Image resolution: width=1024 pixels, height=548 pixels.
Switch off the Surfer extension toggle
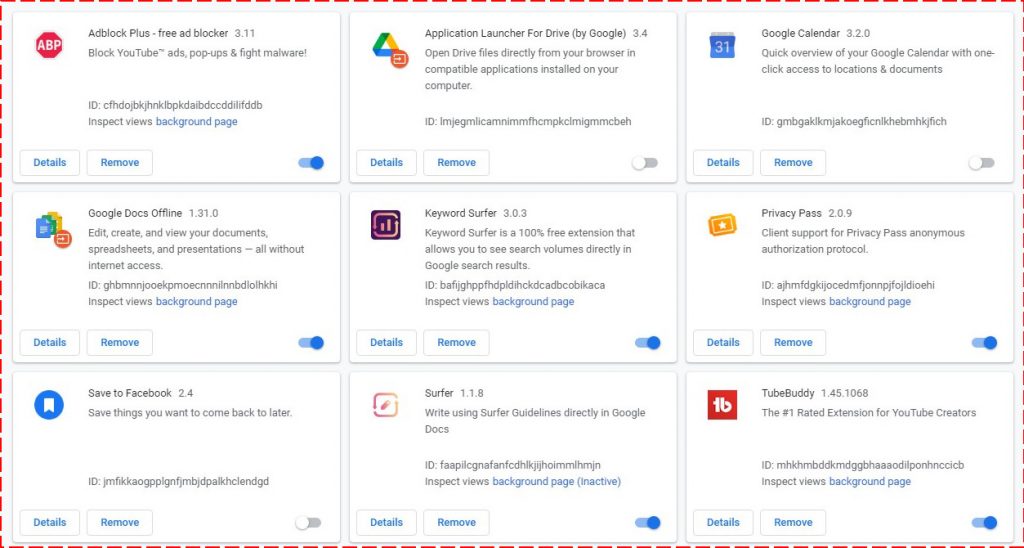(x=648, y=523)
